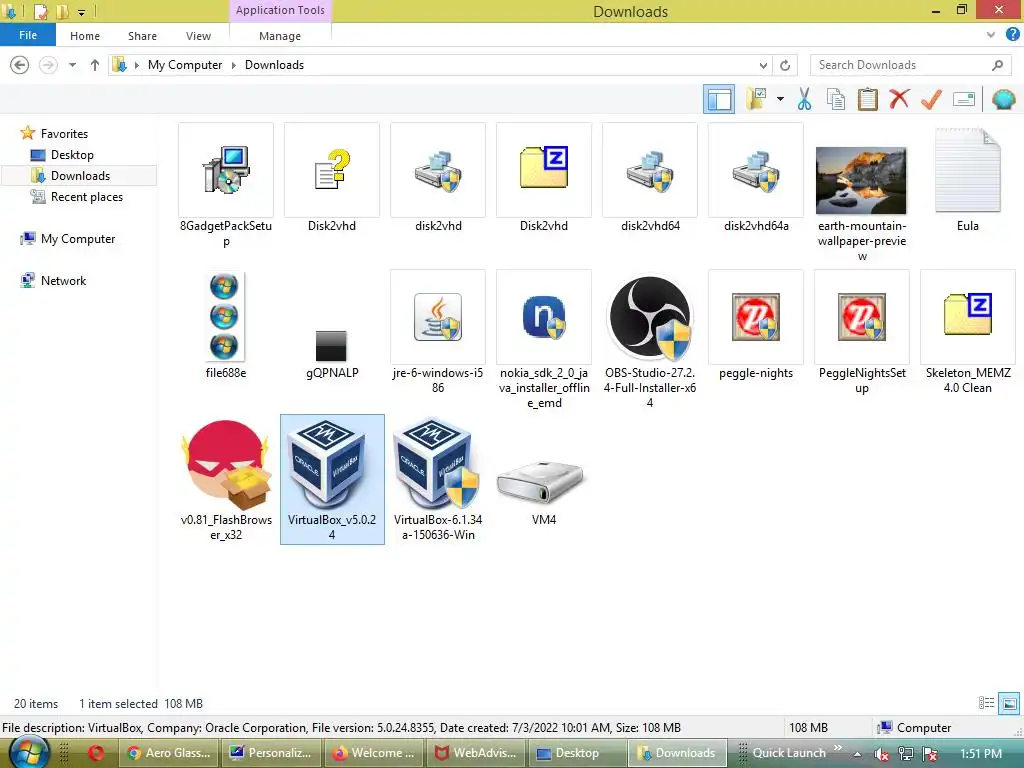Select the jre-6-windows-i586 Java installer

(438, 317)
